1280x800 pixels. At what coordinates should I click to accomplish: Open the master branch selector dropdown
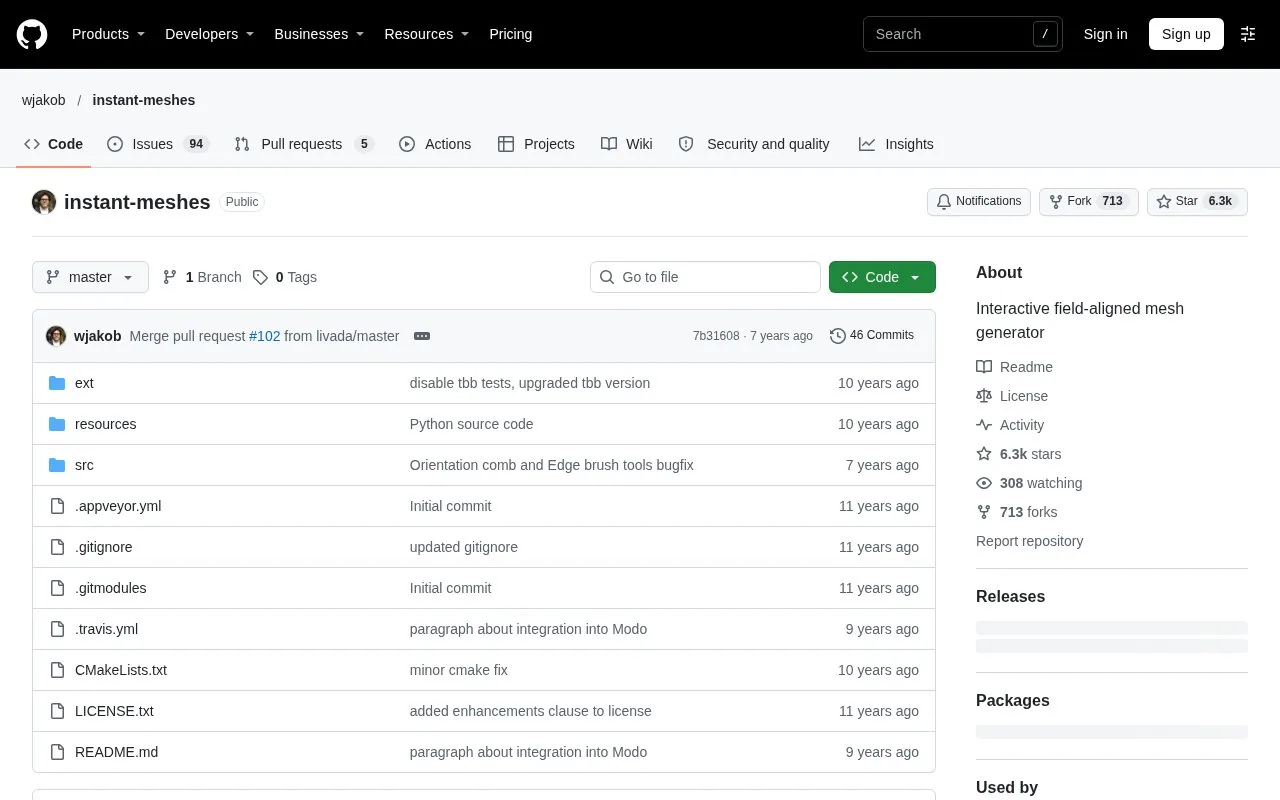[90, 277]
